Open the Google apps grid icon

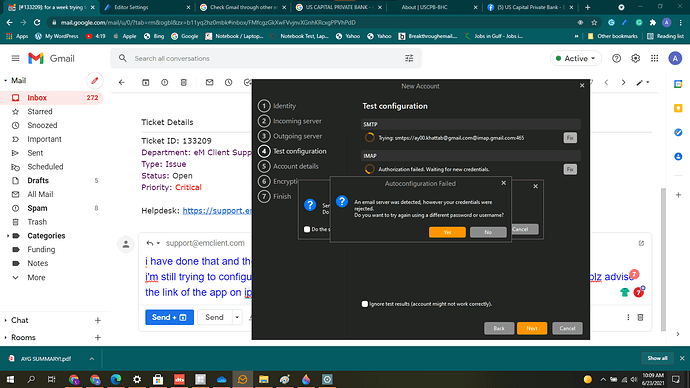tap(655, 59)
